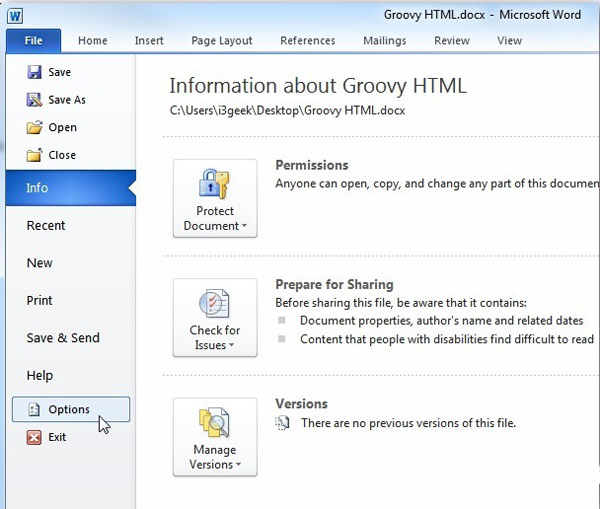The image size is (600, 509).
Task: Click the Open folder icon
Action: coord(34,127)
